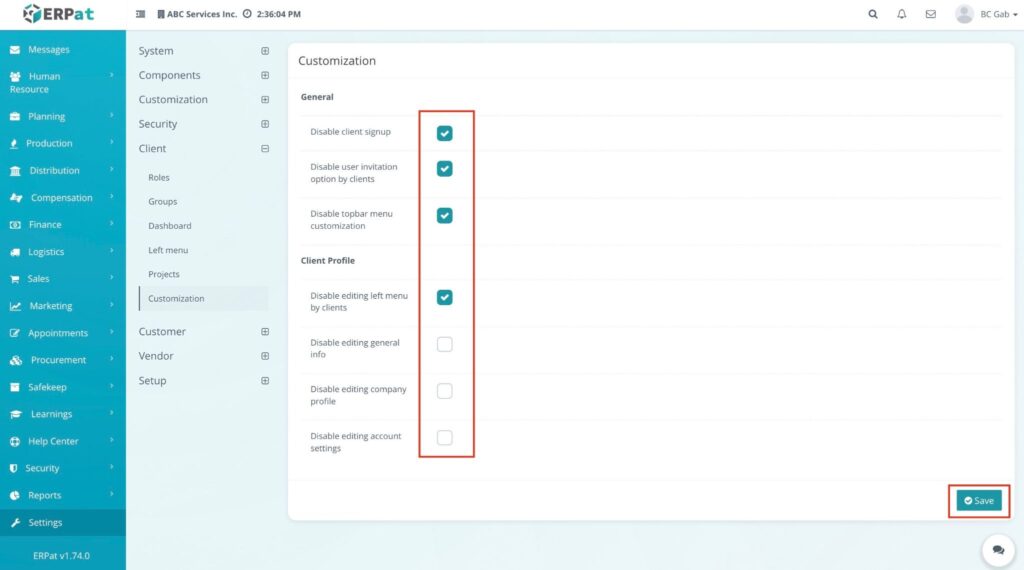
Task: Toggle Disable topbar menu customization checkbox
Action: click(x=445, y=216)
